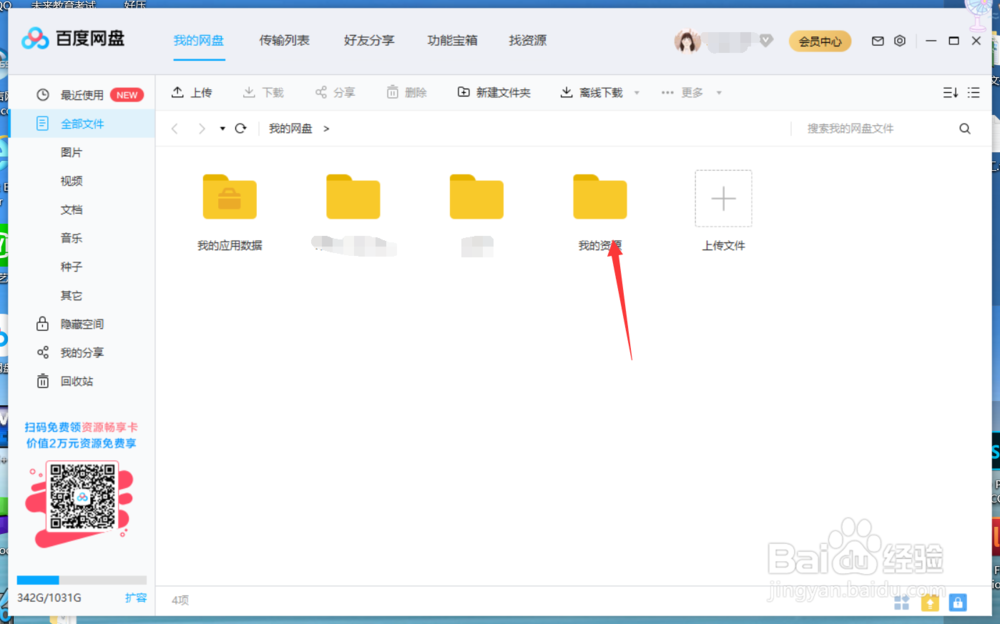1000x624 pixels.
Task: Click the search magnifier icon
Action: pyautogui.click(x=963, y=128)
